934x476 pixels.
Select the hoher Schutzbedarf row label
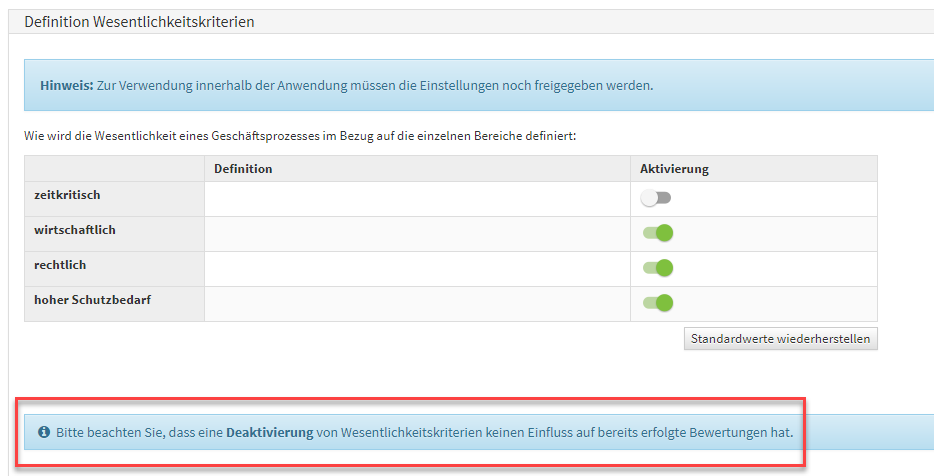[x=92, y=300]
